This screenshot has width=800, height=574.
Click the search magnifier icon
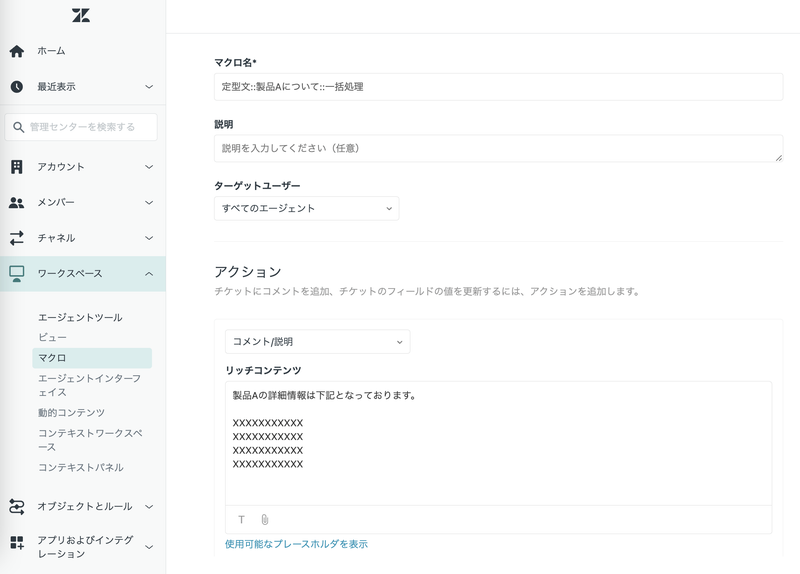[x=18, y=127]
